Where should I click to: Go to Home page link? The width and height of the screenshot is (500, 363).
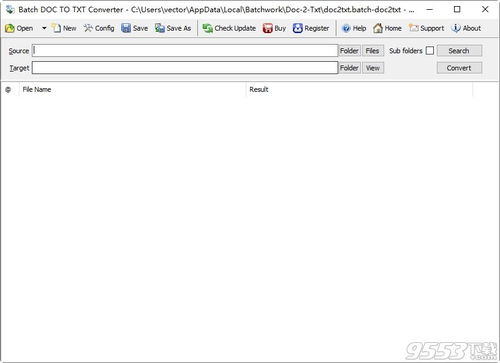pyautogui.click(x=387, y=28)
